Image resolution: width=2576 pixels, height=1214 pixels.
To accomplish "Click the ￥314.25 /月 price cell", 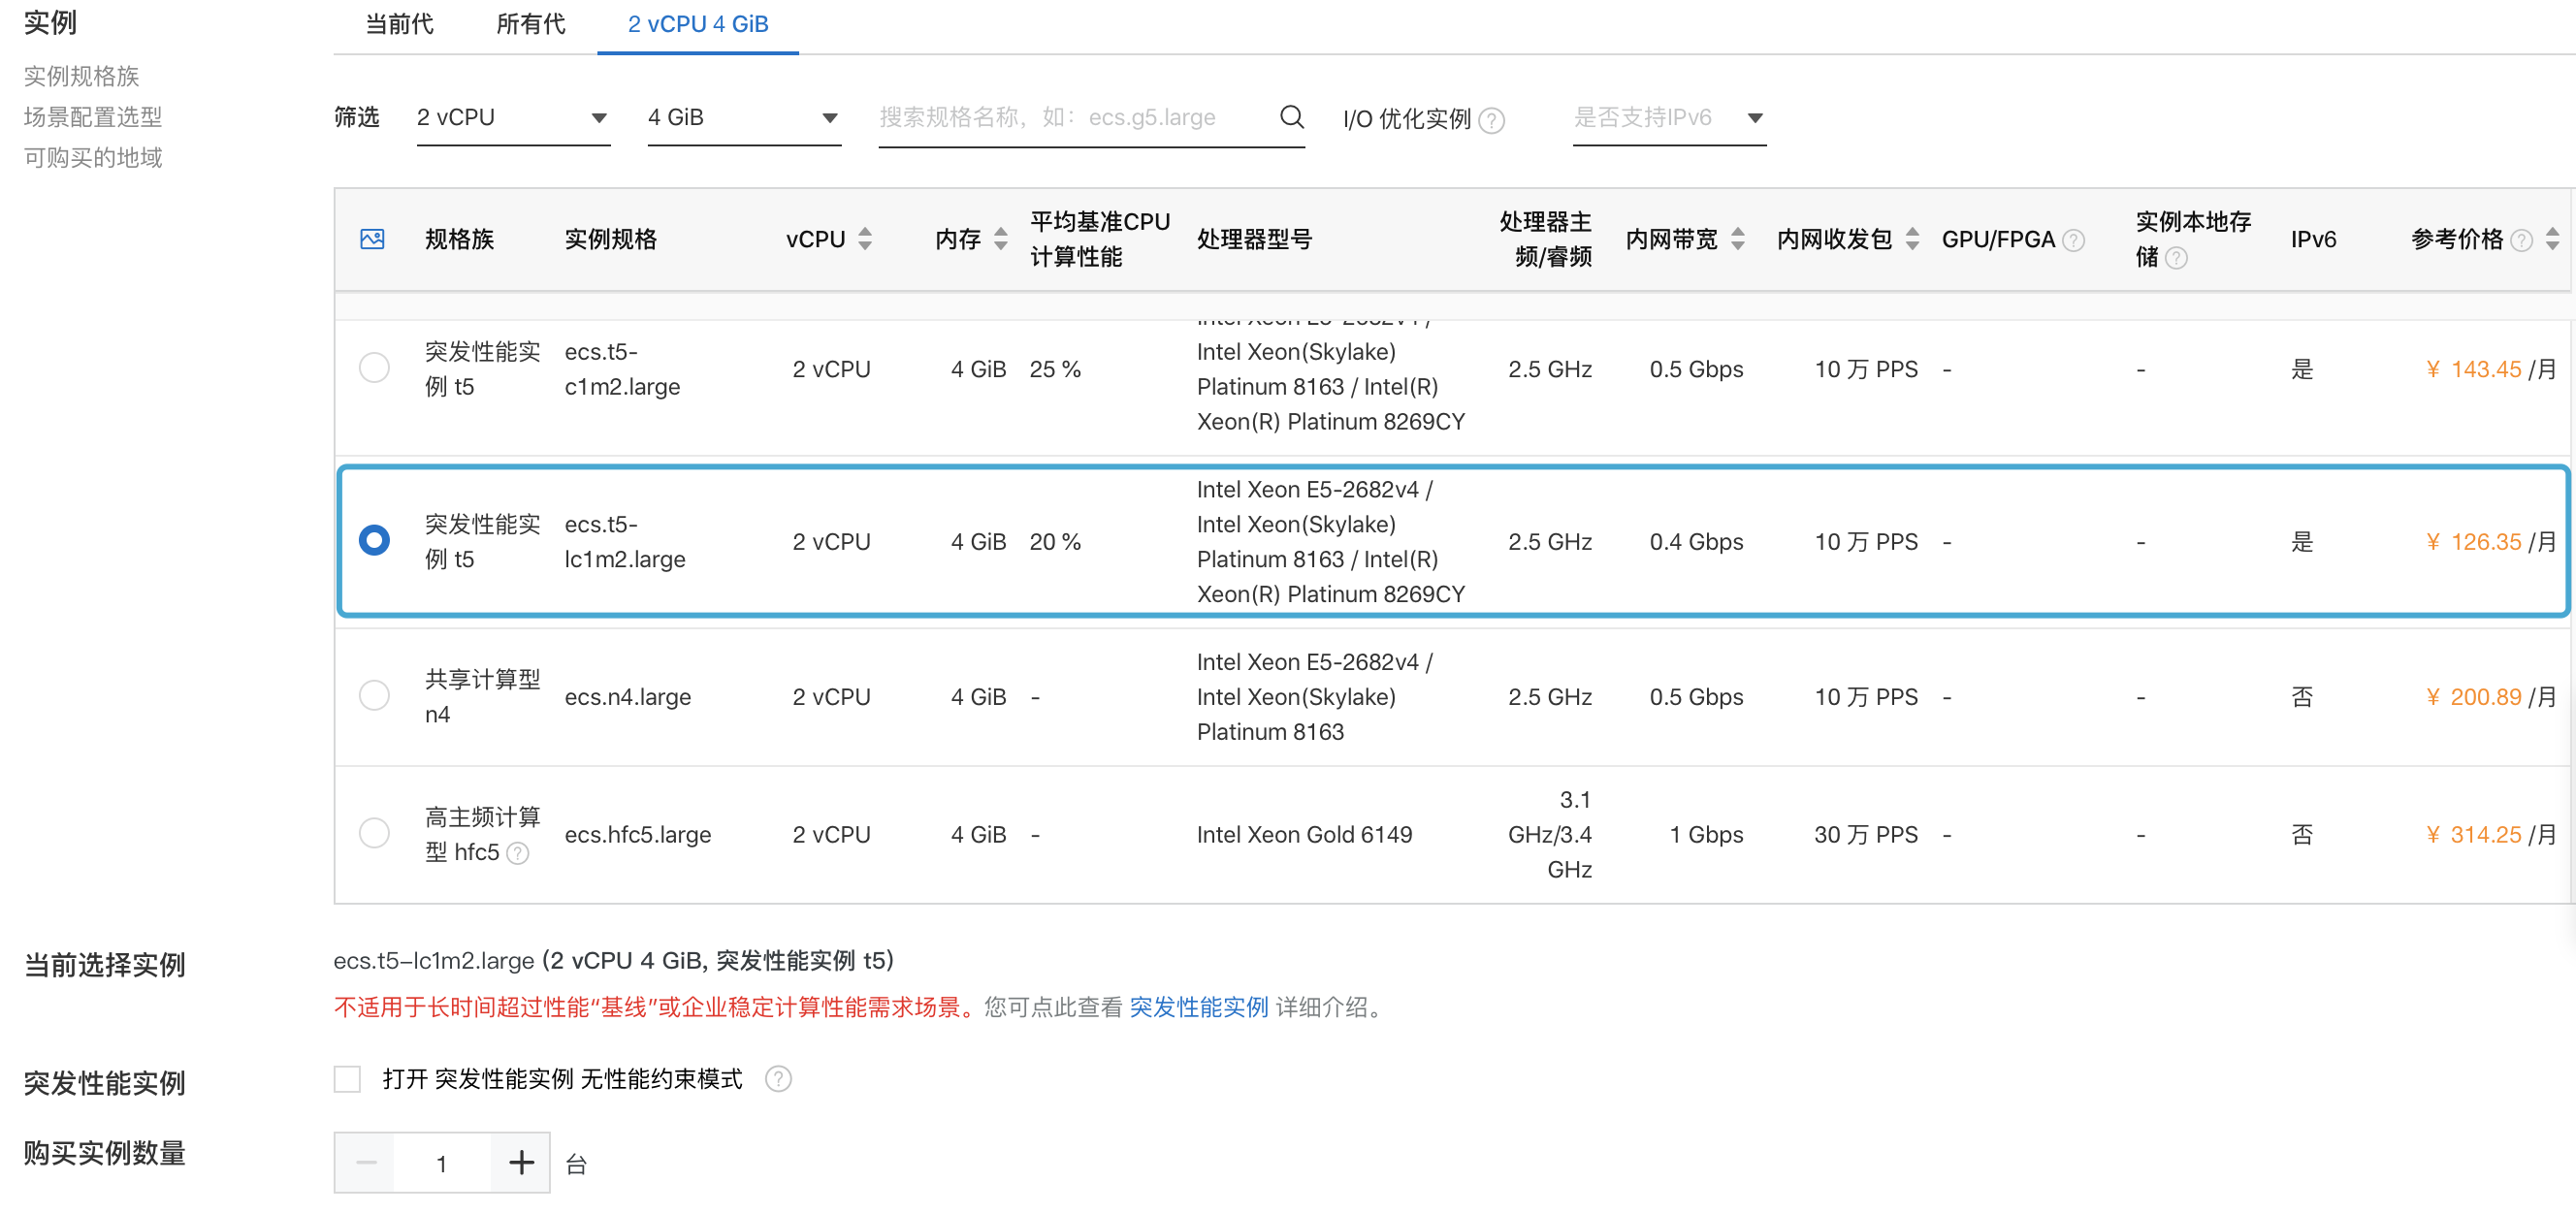I will click(2491, 834).
